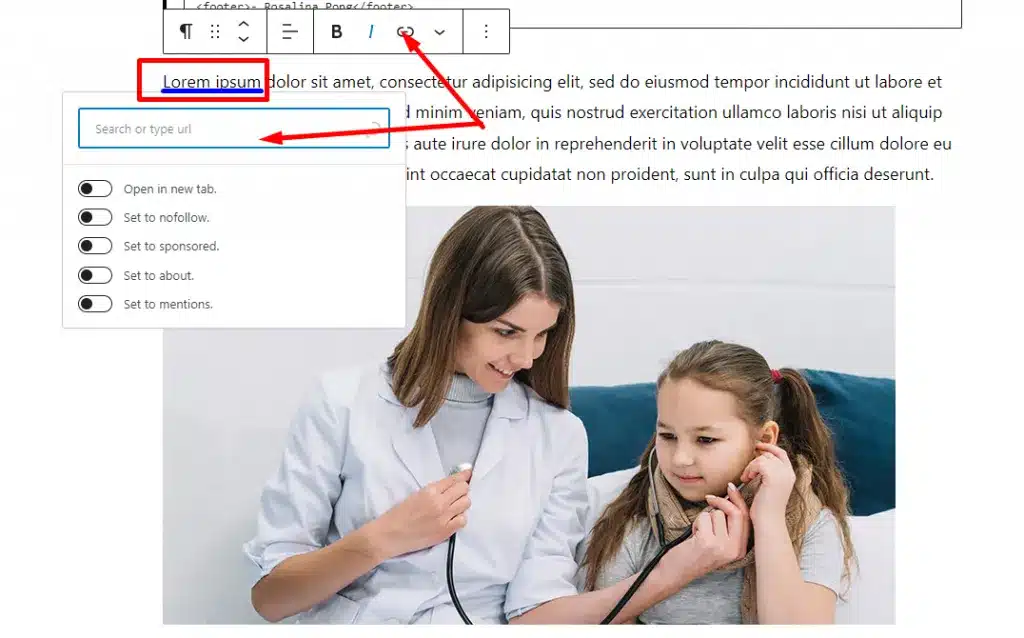Apply italic formatting with the Italic icon
This screenshot has width=1024, height=638.
[x=370, y=31]
